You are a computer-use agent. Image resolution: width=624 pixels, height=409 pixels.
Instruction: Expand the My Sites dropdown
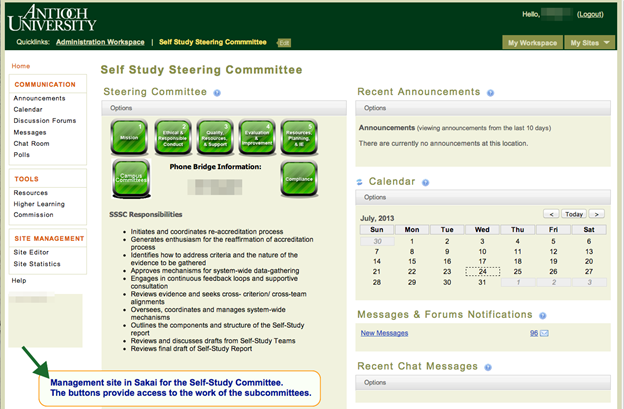point(589,43)
